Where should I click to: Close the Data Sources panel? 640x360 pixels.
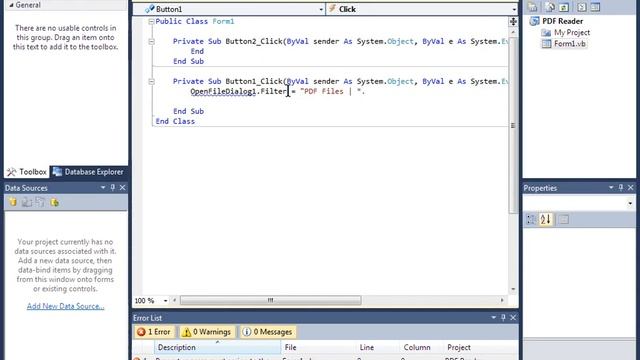tap(122, 188)
